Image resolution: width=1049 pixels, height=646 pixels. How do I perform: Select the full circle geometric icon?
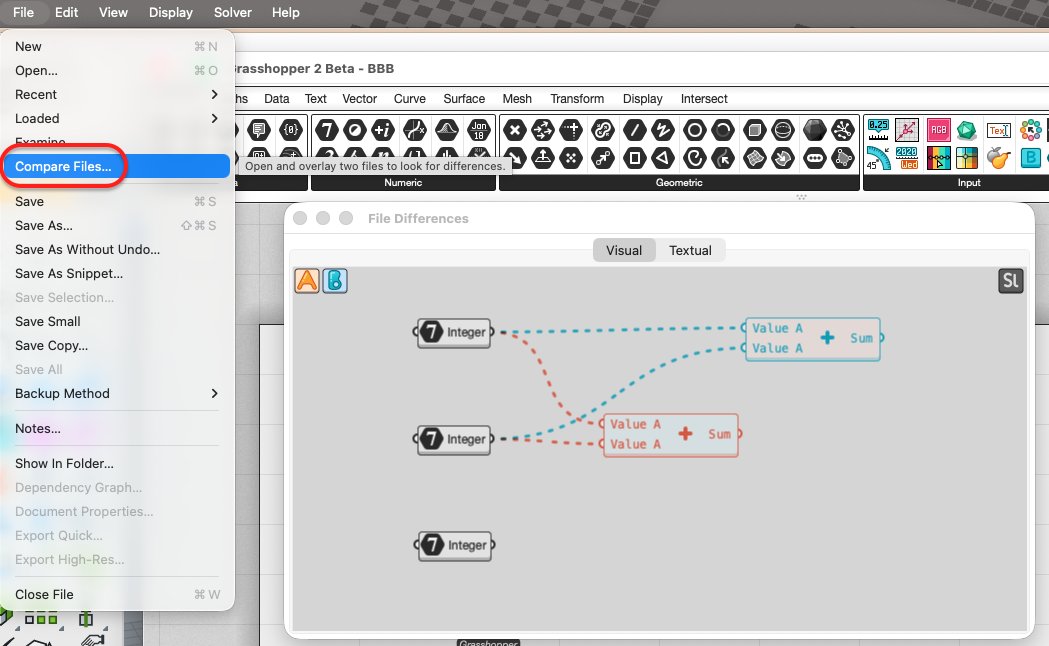tap(694, 130)
